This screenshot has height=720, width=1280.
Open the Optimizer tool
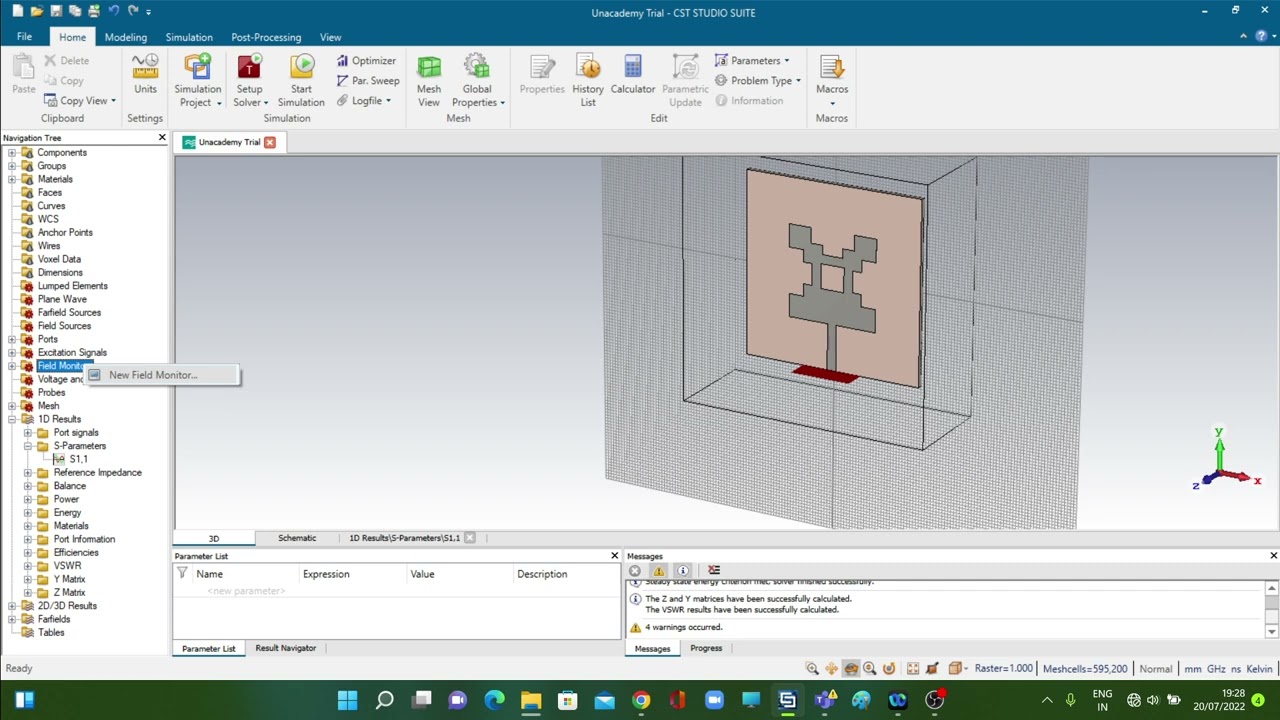click(x=366, y=61)
